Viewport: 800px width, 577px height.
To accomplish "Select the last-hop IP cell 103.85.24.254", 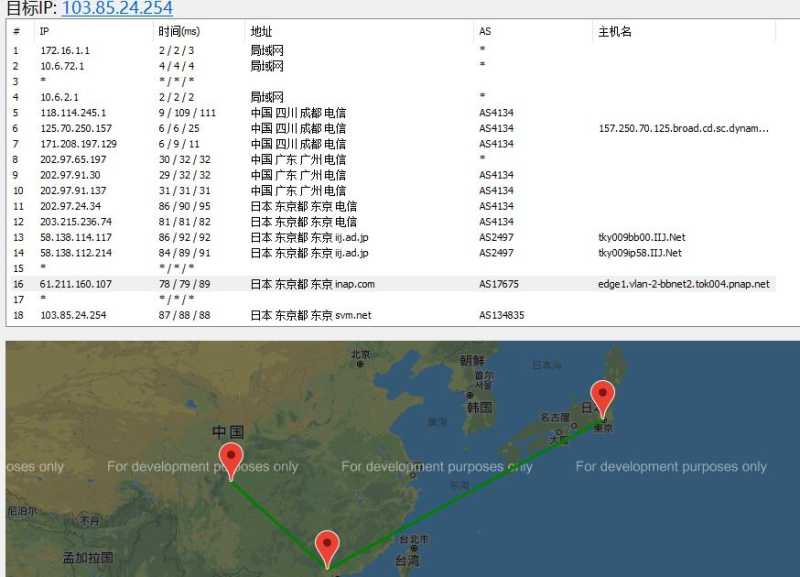I will tap(73, 315).
